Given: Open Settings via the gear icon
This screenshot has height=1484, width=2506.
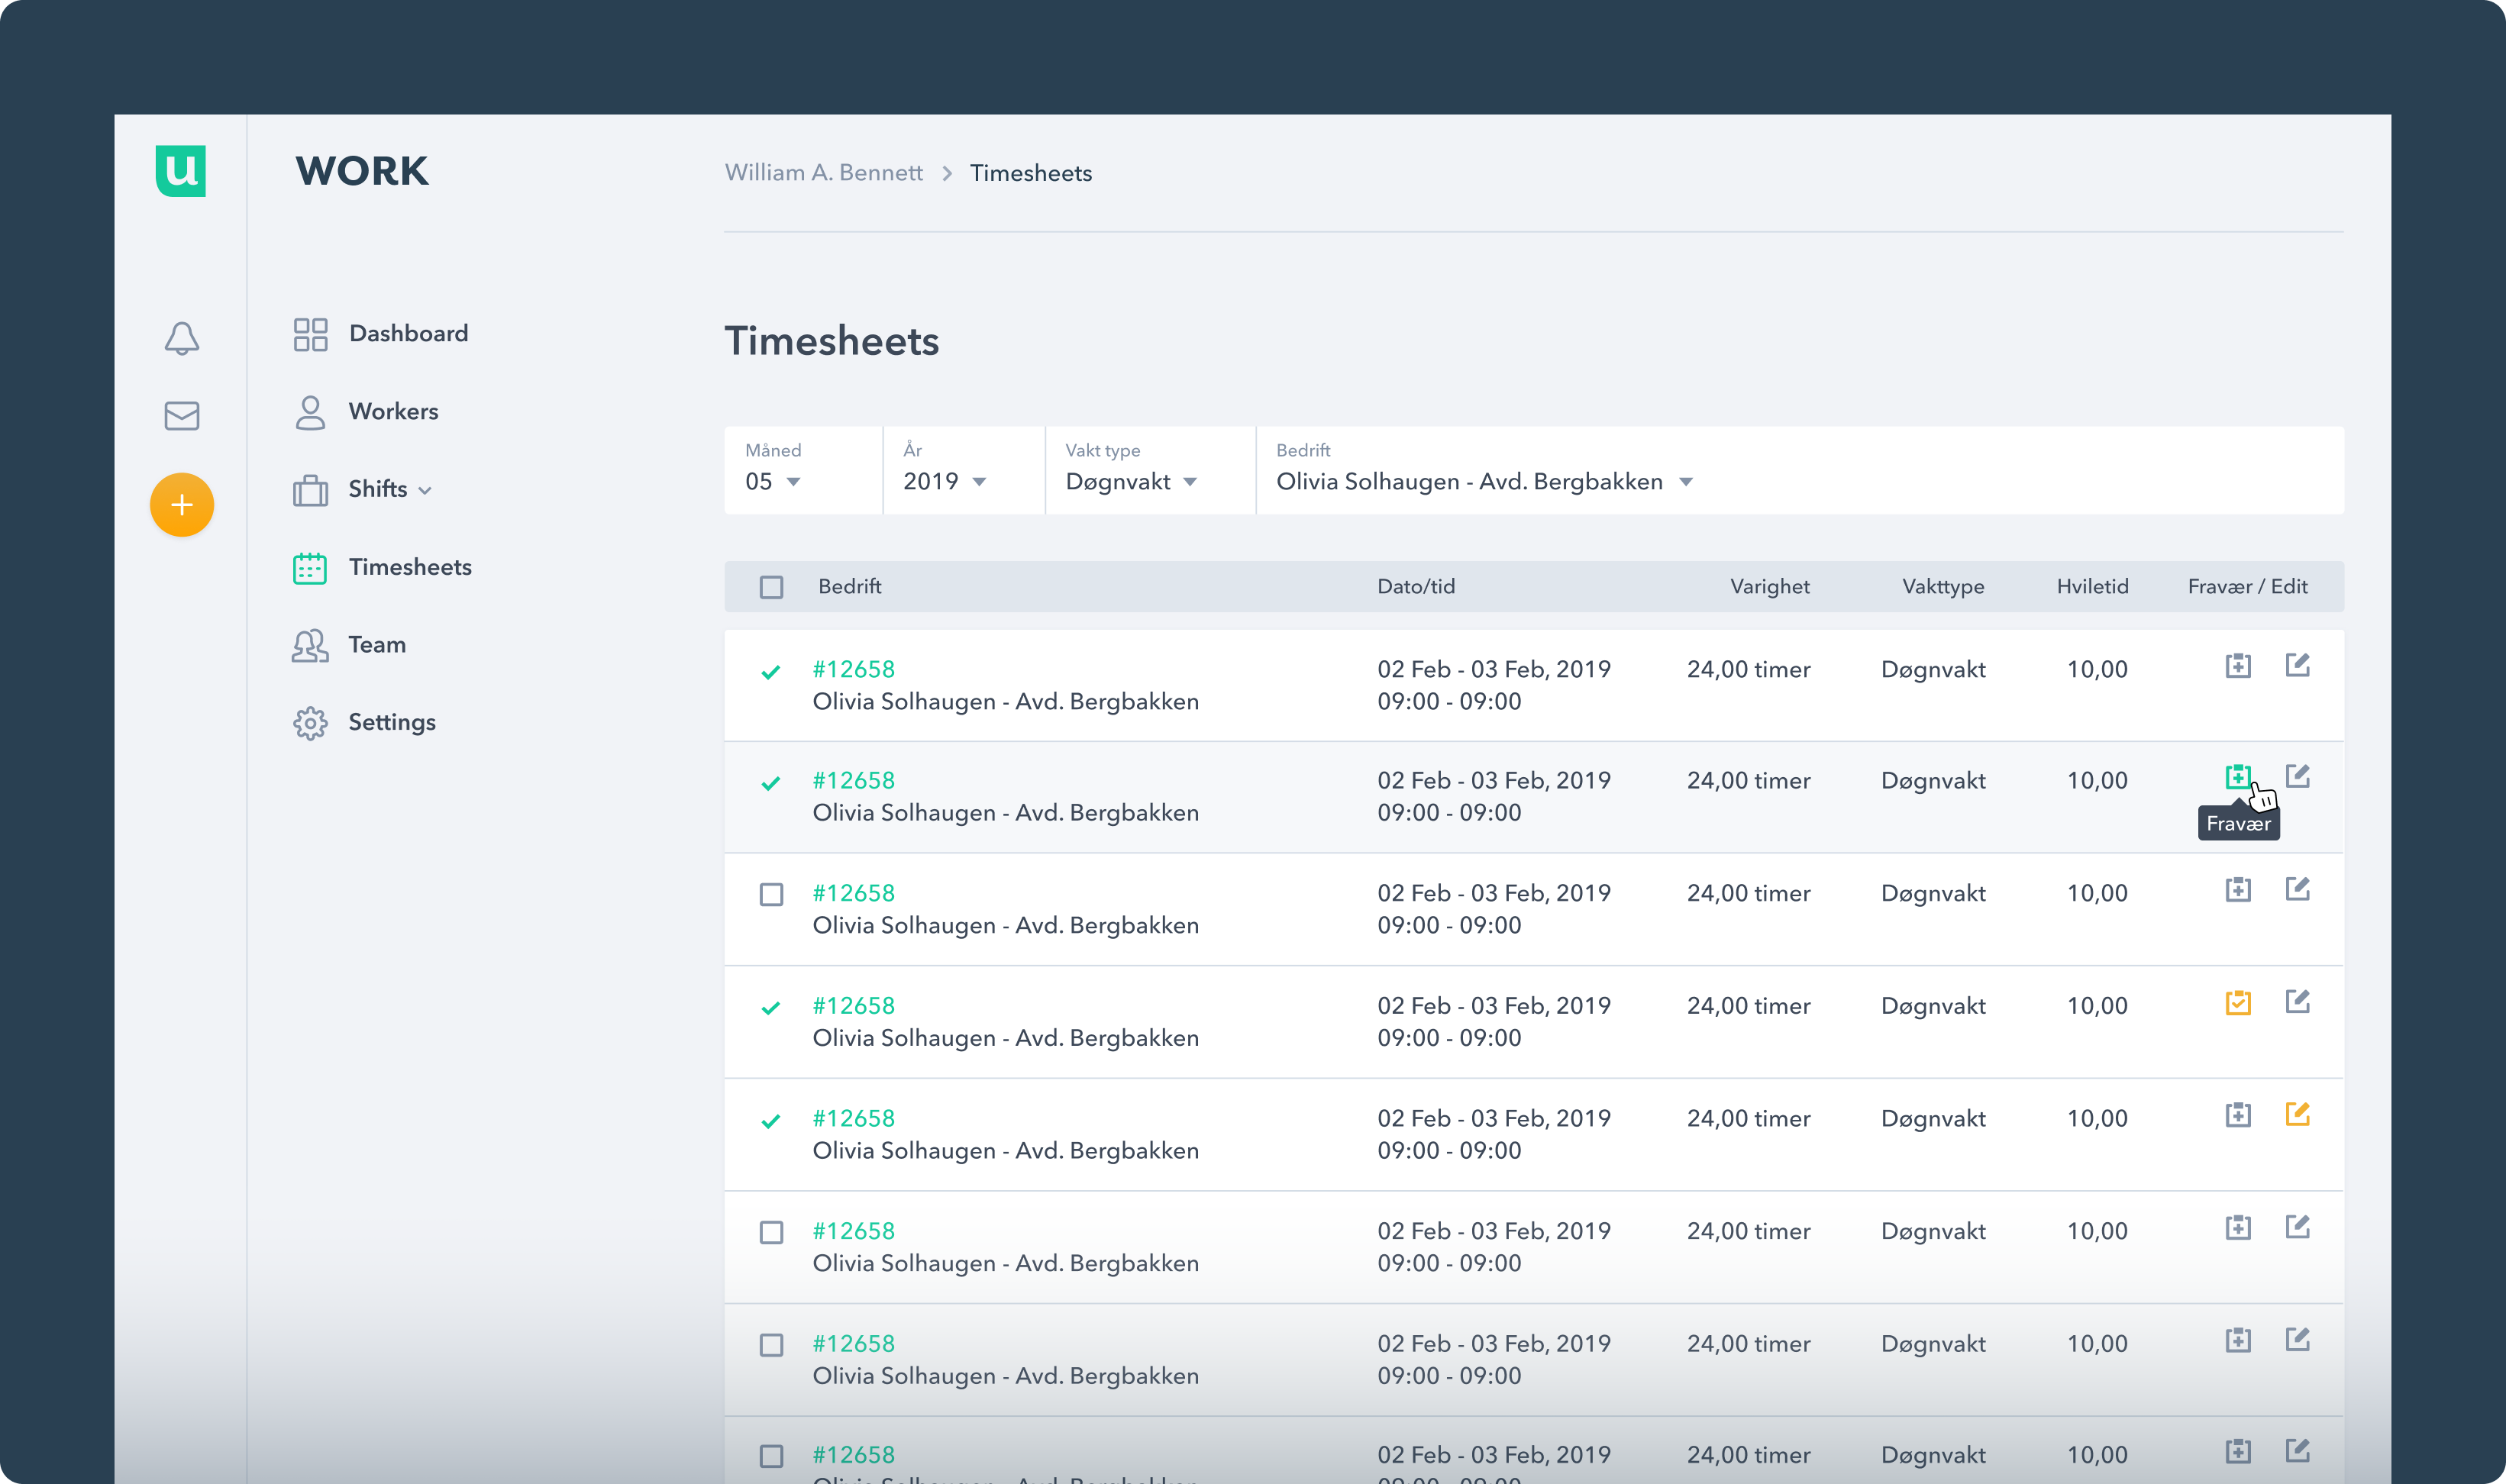Looking at the screenshot, I should (x=310, y=722).
